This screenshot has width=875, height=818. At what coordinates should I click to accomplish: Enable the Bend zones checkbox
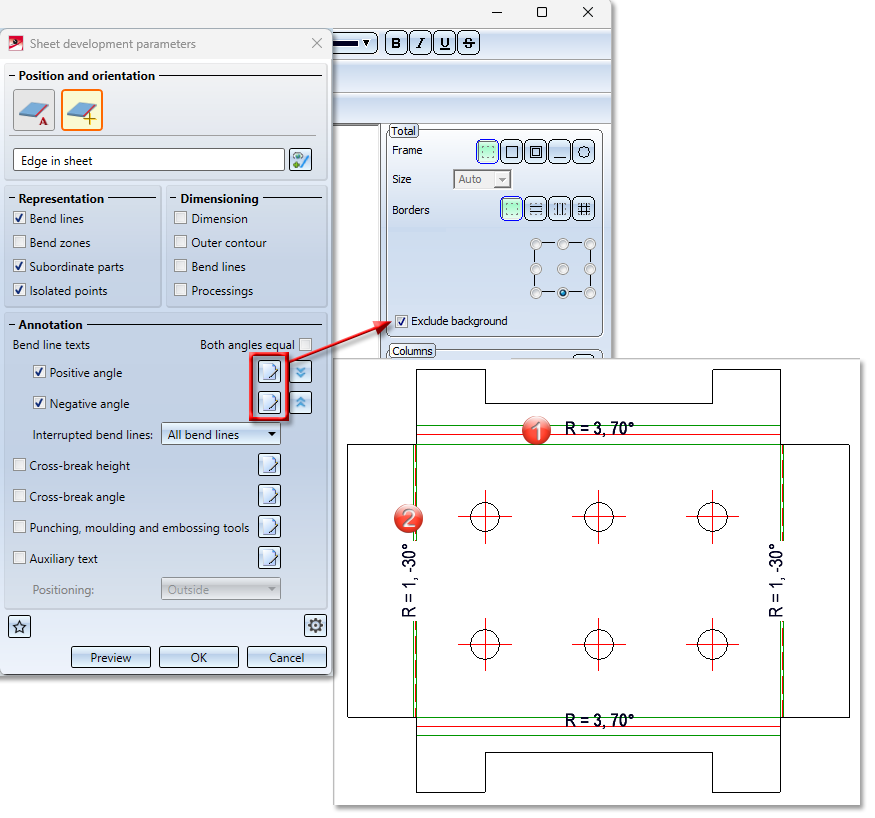point(20,242)
